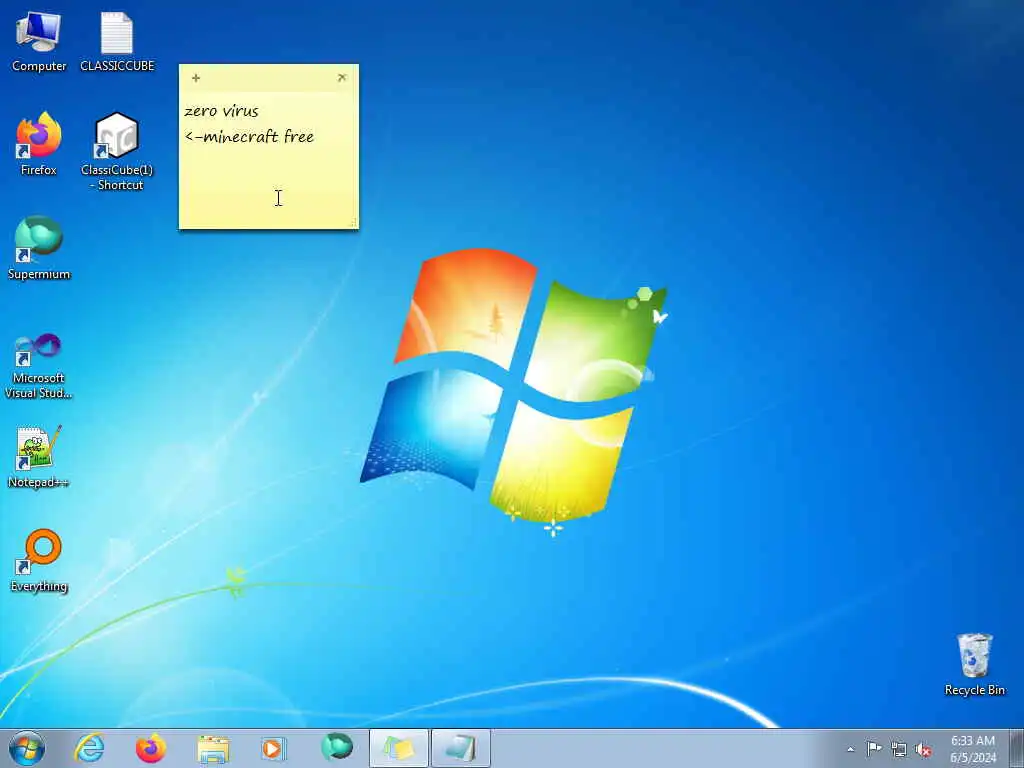This screenshot has width=1024, height=768.
Task: Select the Notepad++ desktop shortcut
Action: tap(39, 456)
